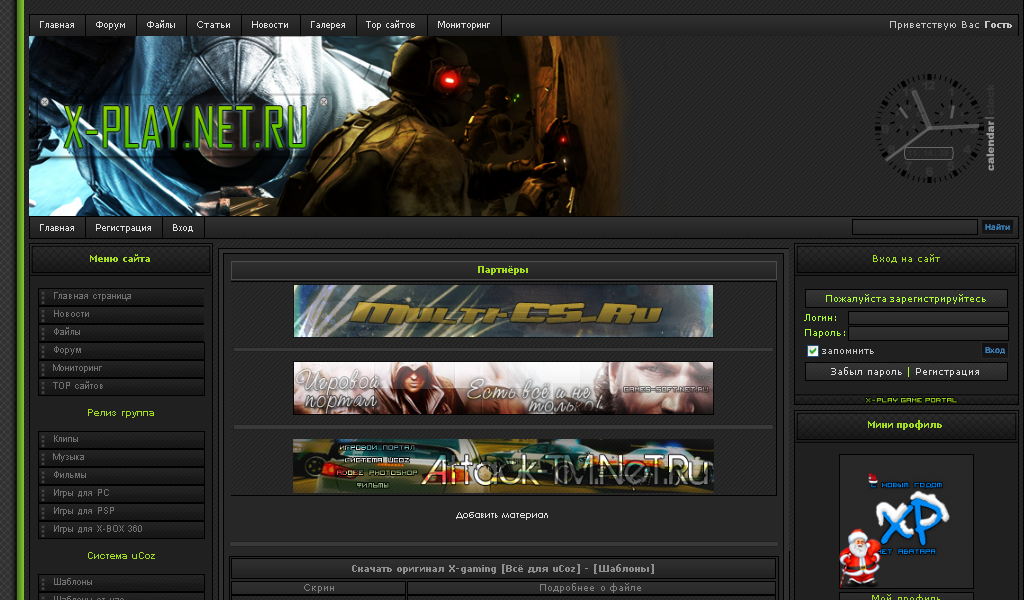Screen dimensions: 1024x600
Task: Open Форум in the Меню сайта sidebar
Action: (x=121, y=351)
